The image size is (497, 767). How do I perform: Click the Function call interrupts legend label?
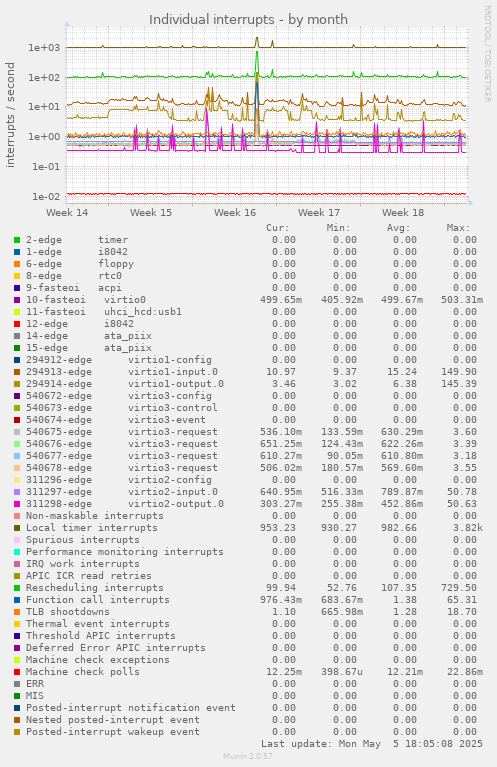(98, 600)
